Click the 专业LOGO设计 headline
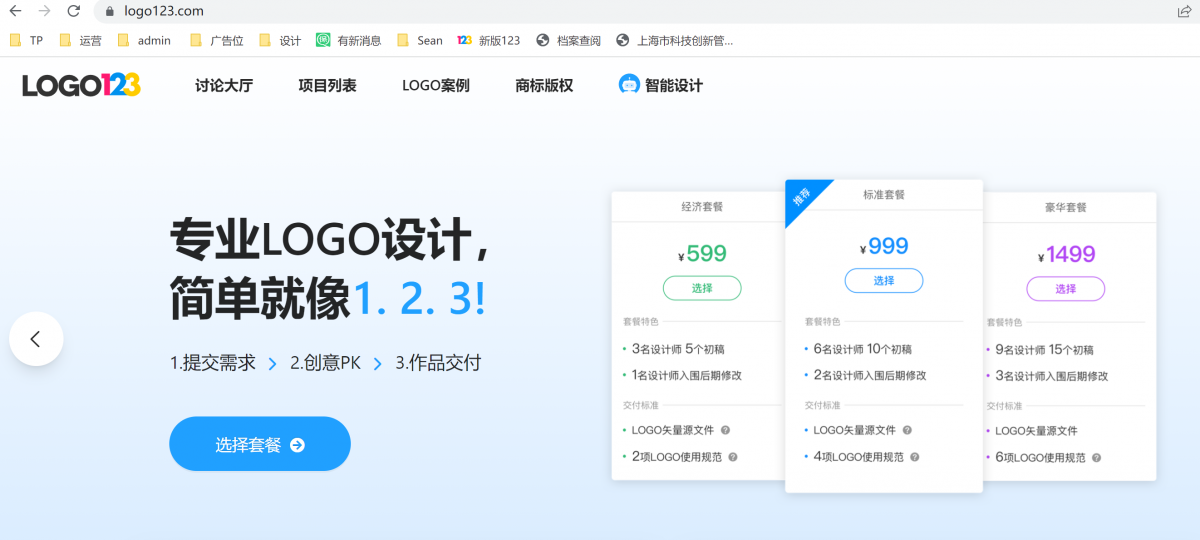The height and width of the screenshot is (540, 1200). 330,240
